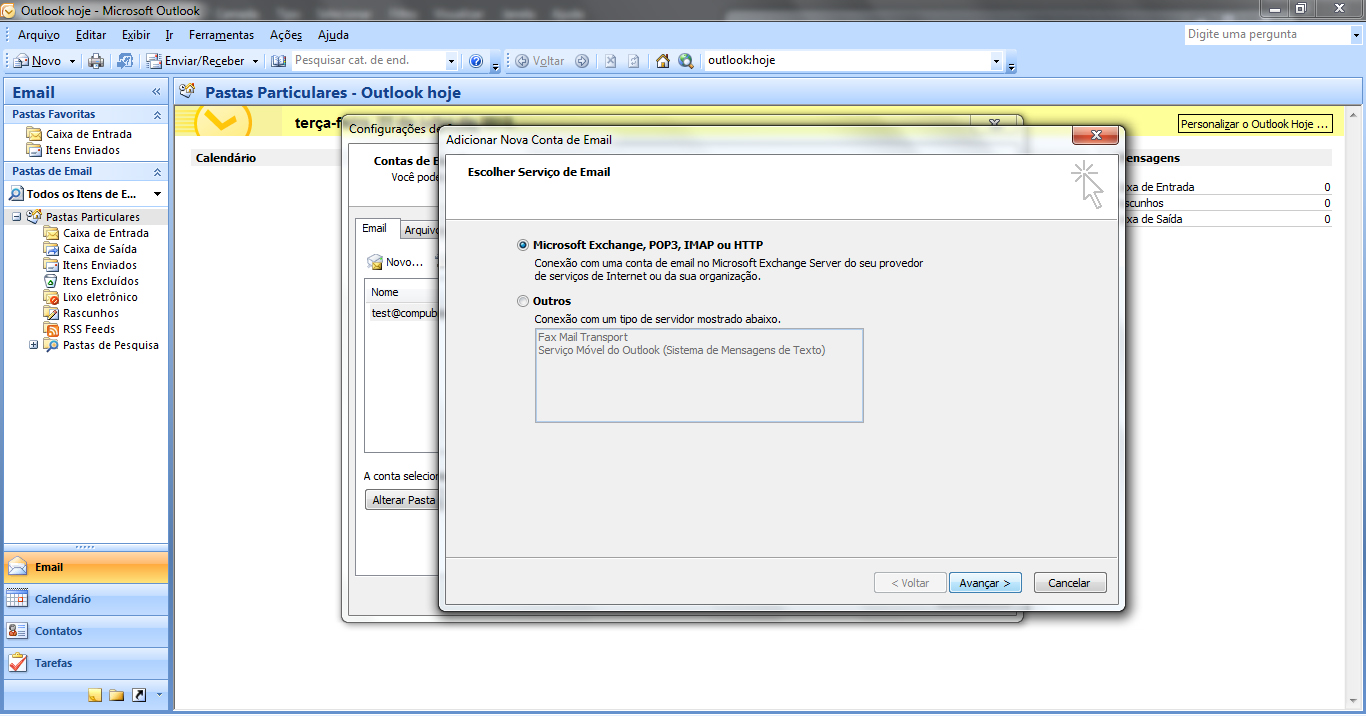Collapse the Pastas Particulares tree node
1366x716 pixels.
coord(17,217)
